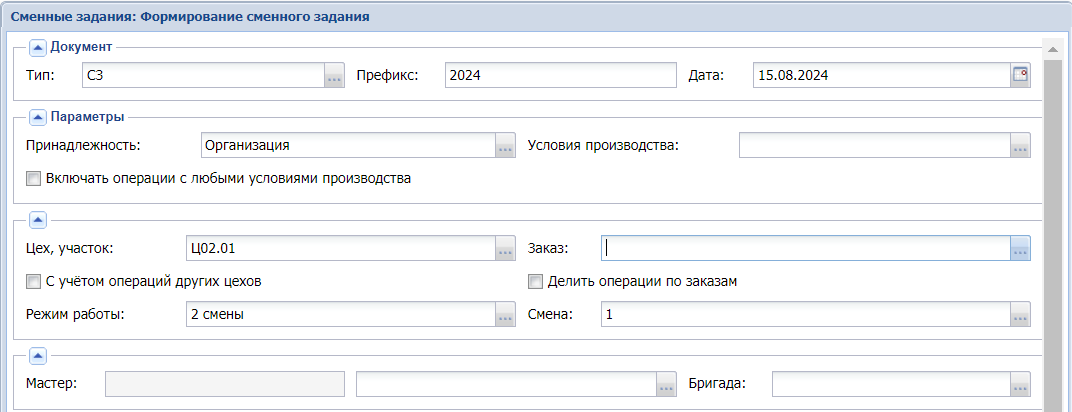Click into the Префикс input field
1072x412 pixels.
point(561,76)
